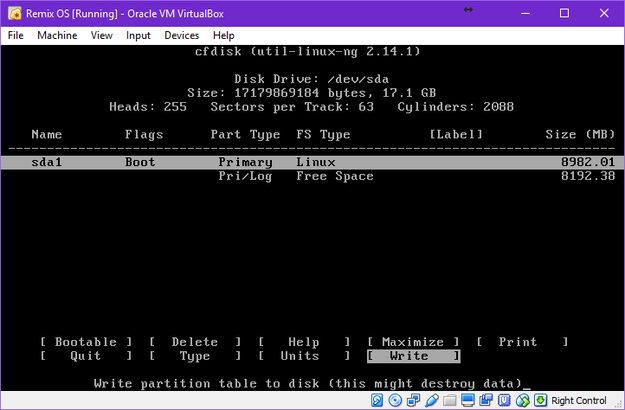Select the Maximize option in cfdisk
The image size is (625, 410).
click(x=413, y=342)
